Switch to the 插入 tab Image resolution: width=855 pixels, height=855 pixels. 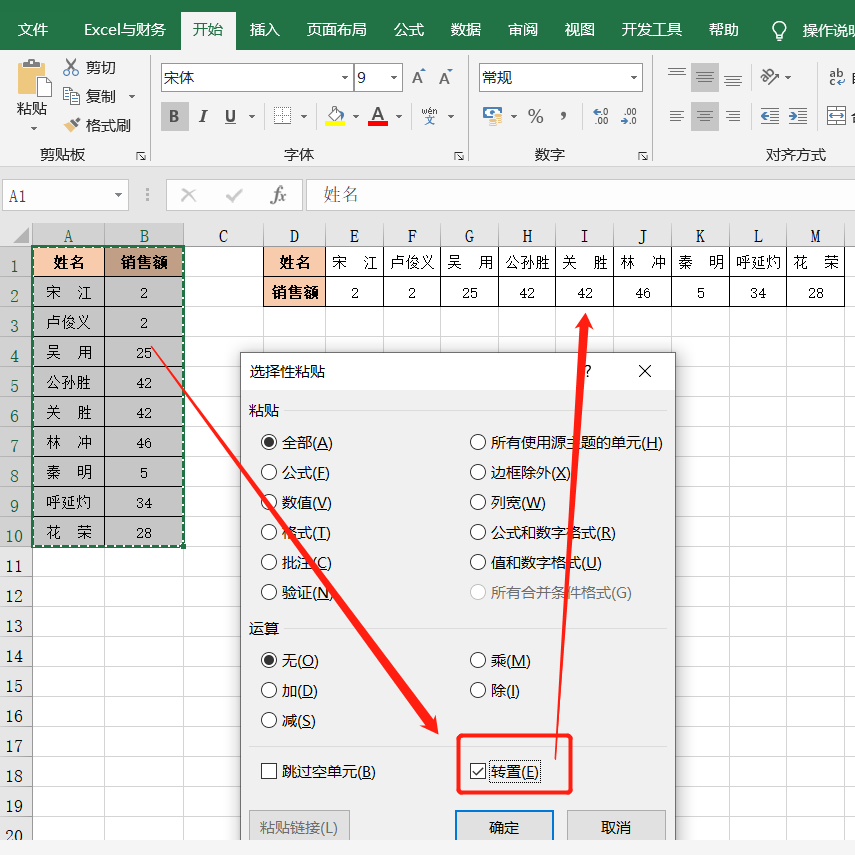pyautogui.click(x=264, y=29)
